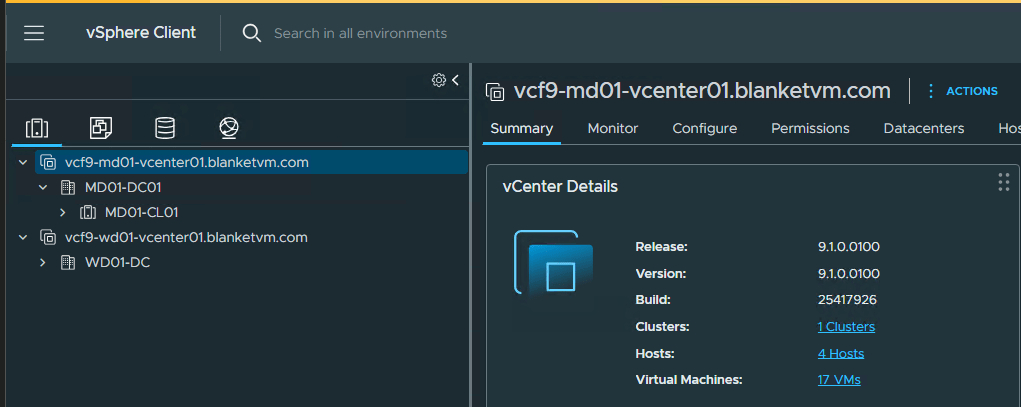Expand the WD01-DC datacenter node
Viewport: 1021px width, 407px height.
[43, 262]
